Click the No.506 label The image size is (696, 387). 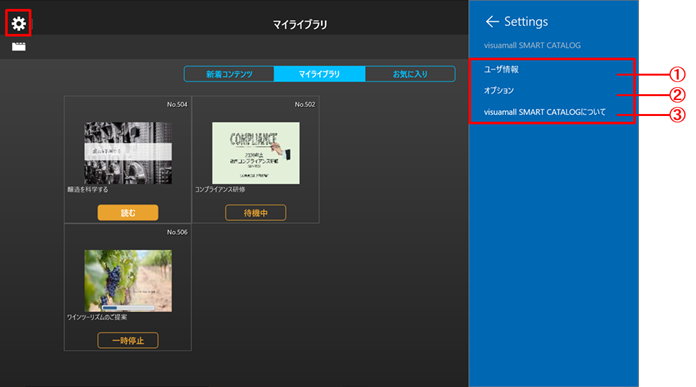coord(177,232)
